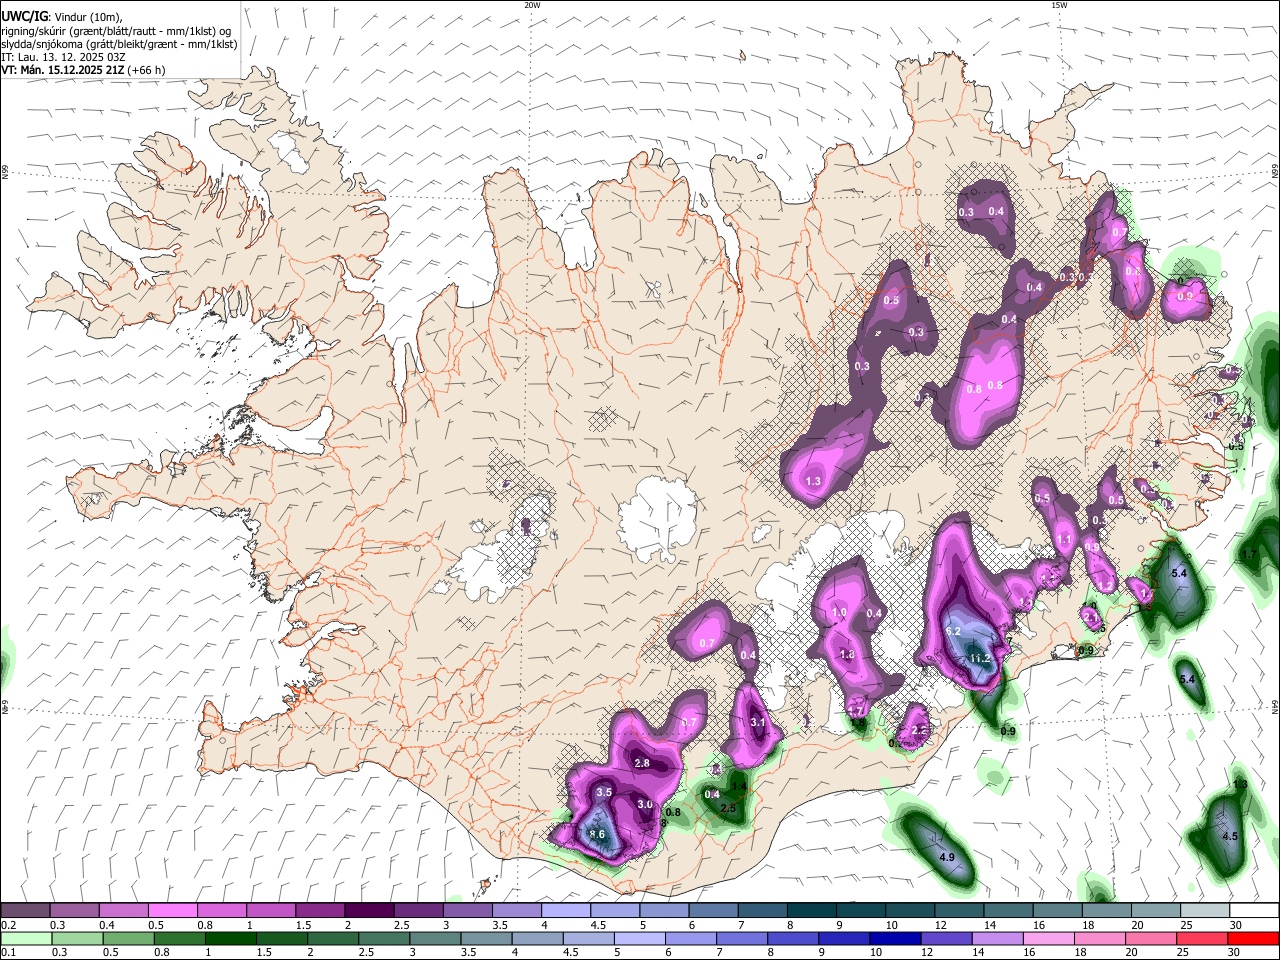Viewport: 1280px width, 960px height.
Task: Click the 1.1 snowfall value in the east
Action: [1064, 539]
